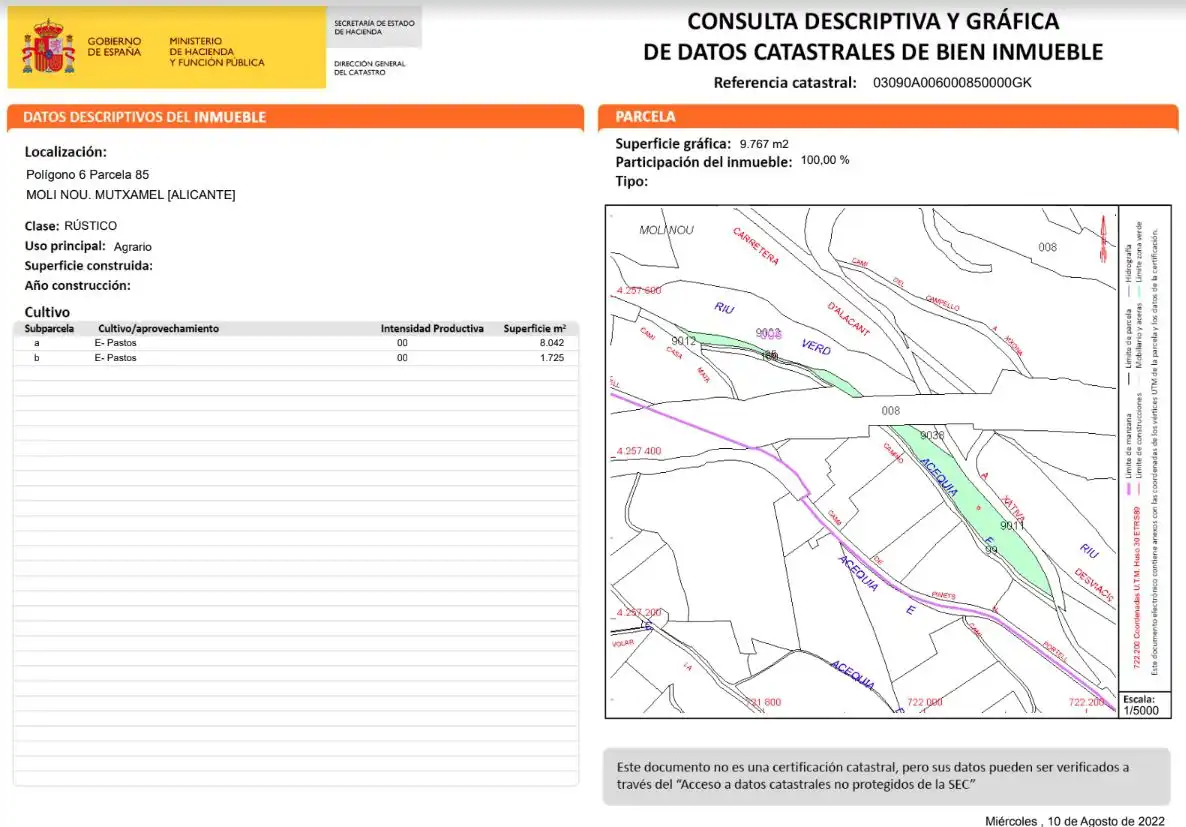1186x827 pixels.
Task: Click the 'D'ALACANT' road label on map
Action: (849, 319)
